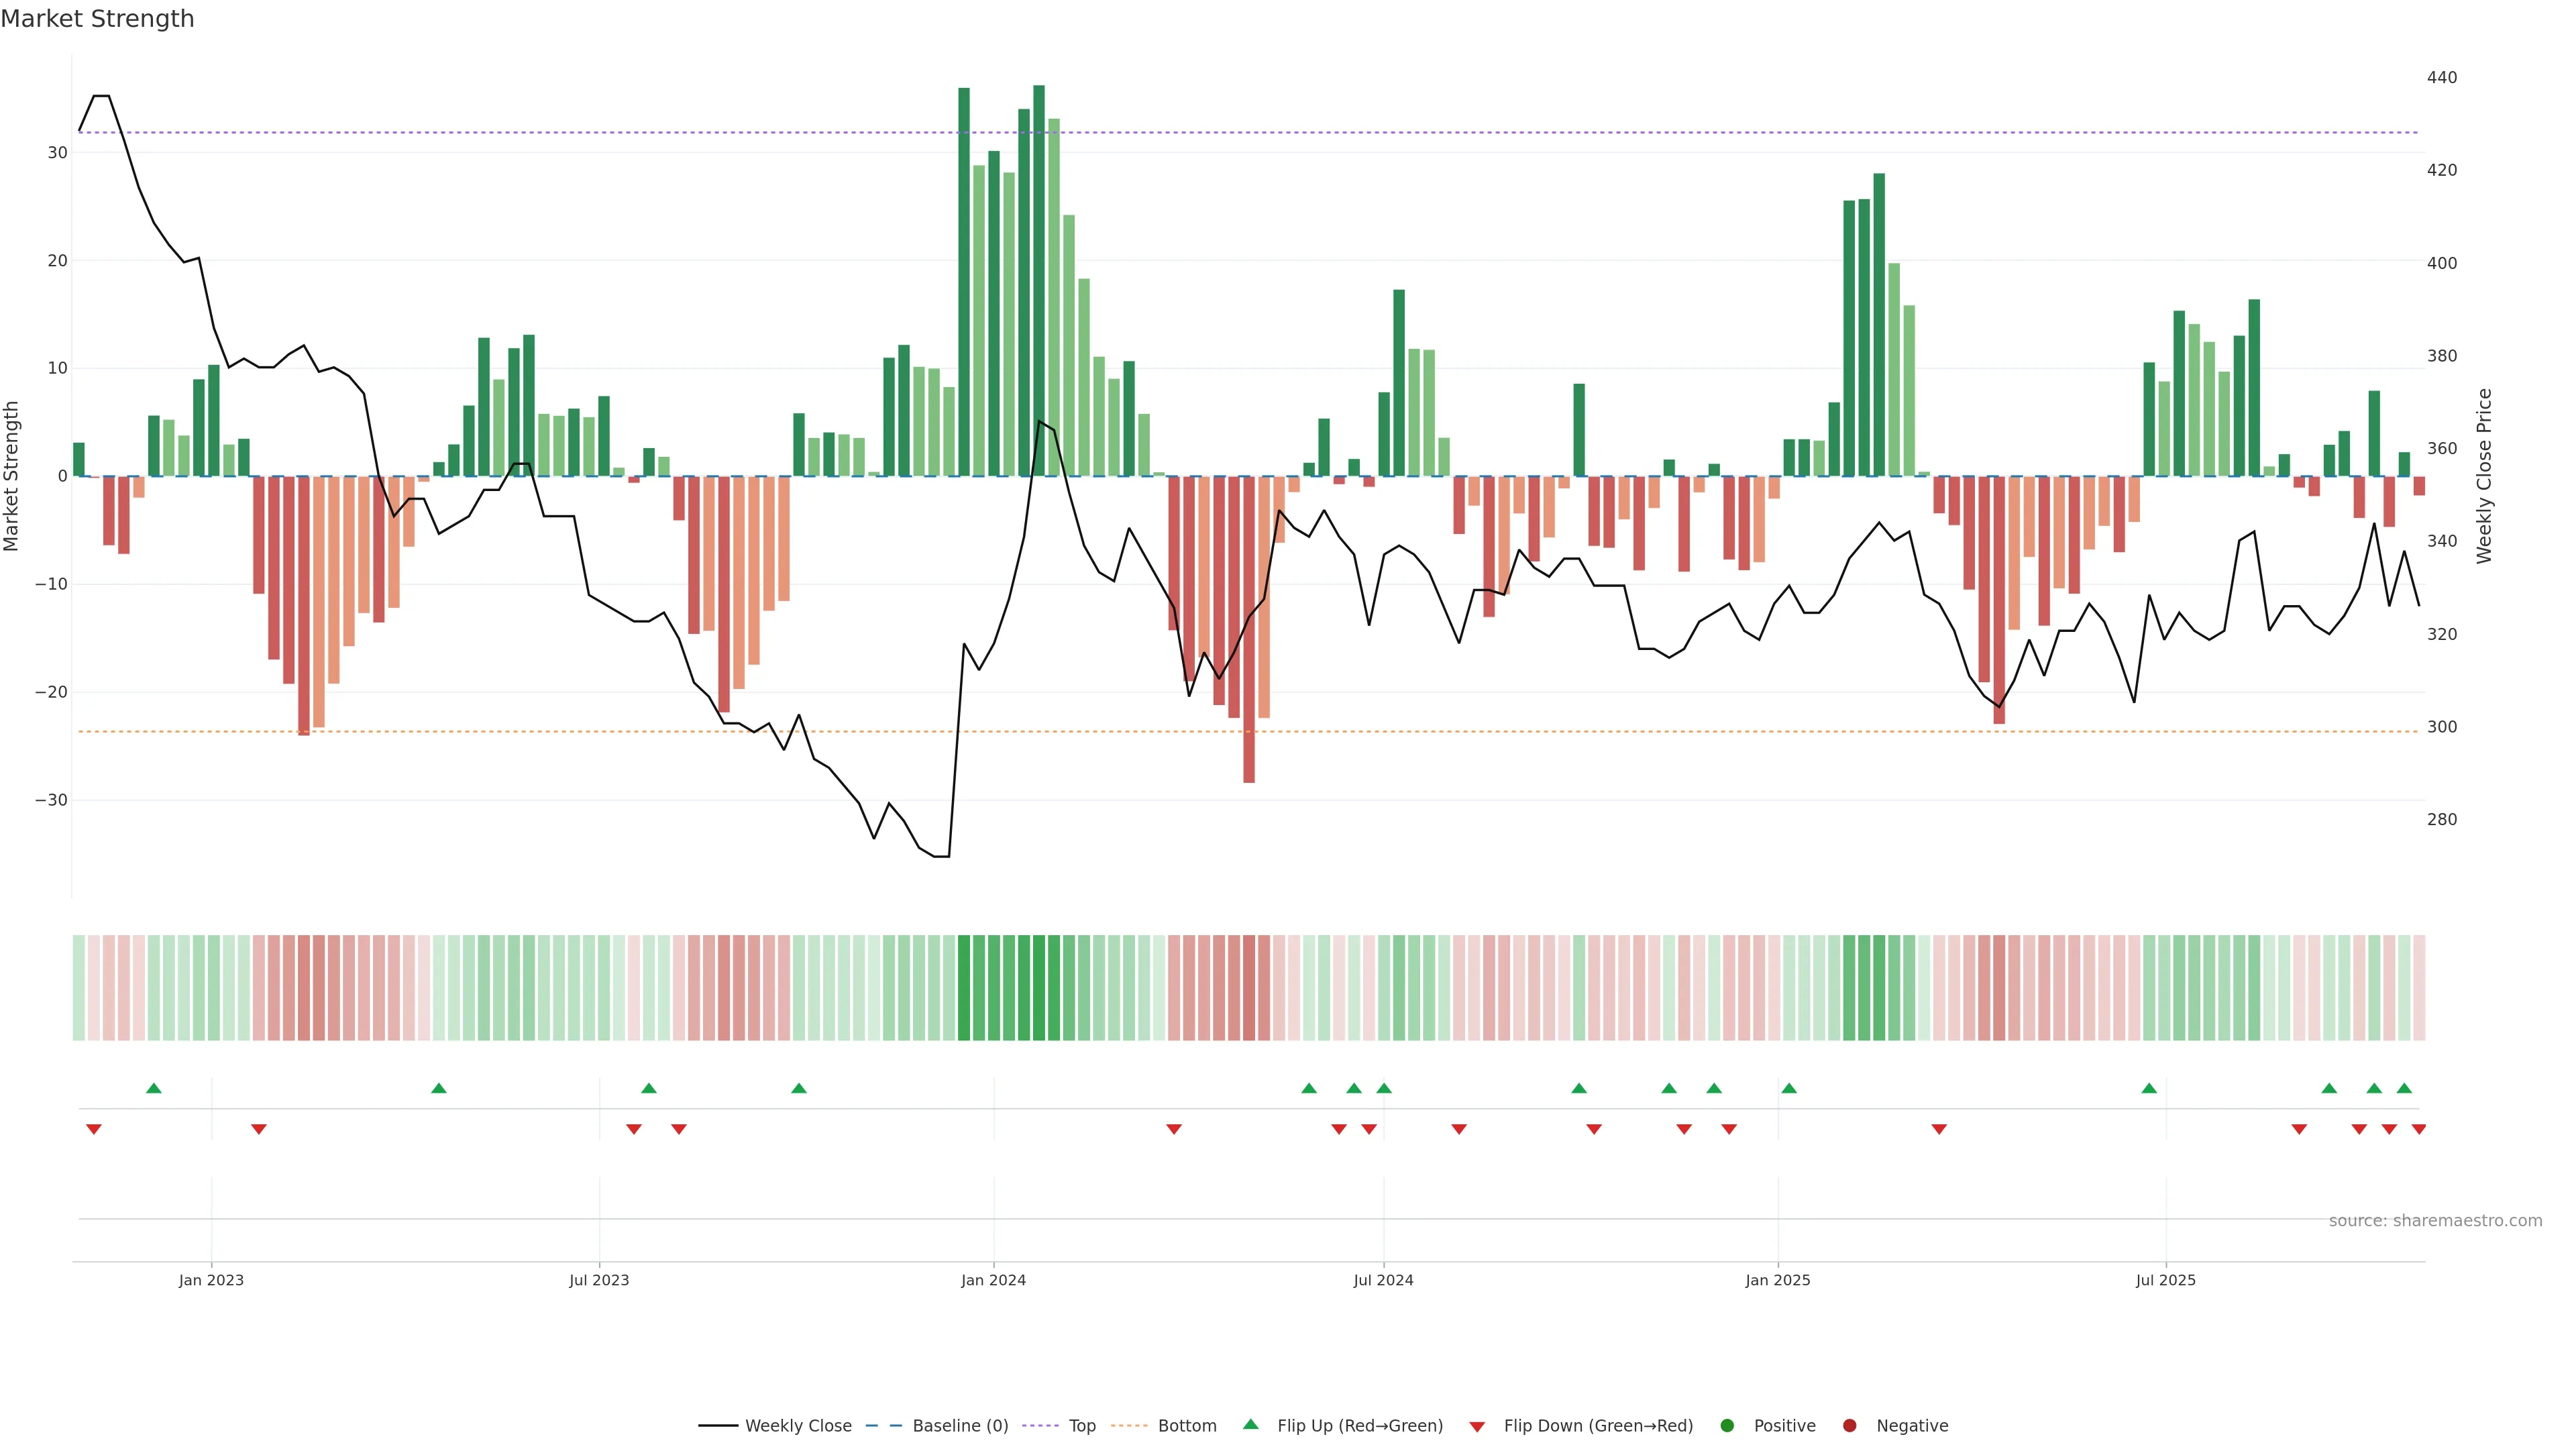
Task: Click the Jan 2024 x-axis label
Action: tap(993, 1280)
